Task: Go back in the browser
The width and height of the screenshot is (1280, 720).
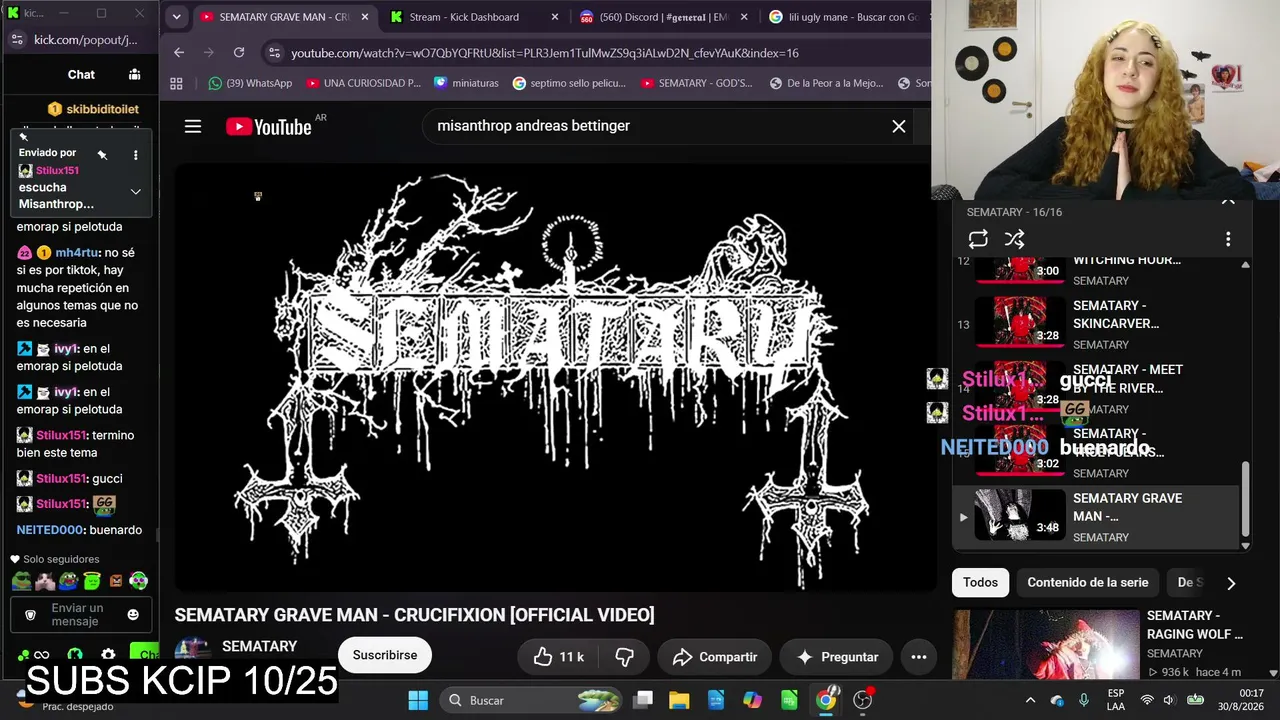Action: [x=179, y=53]
